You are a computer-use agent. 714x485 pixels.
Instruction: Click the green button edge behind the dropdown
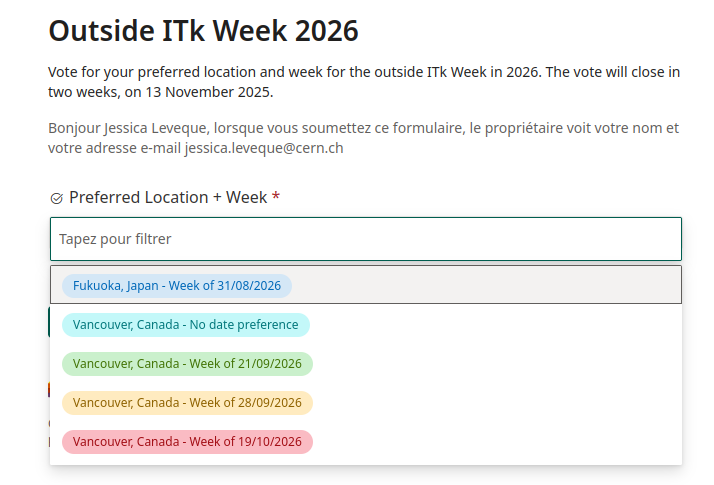(49, 322)
